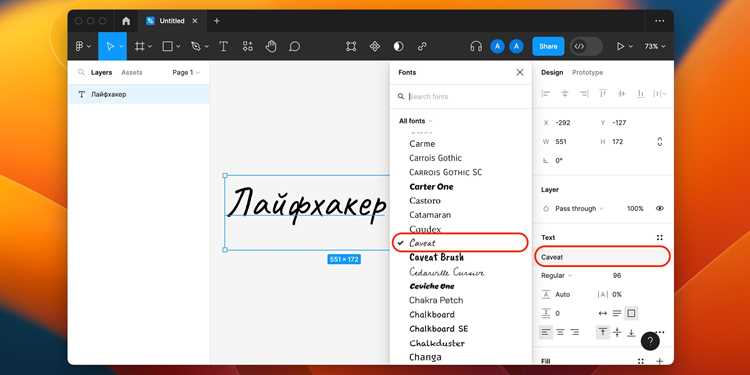Switch to the Prototype tab
Viewport: 750px width, 375px height.
click(x=587, y=73)
